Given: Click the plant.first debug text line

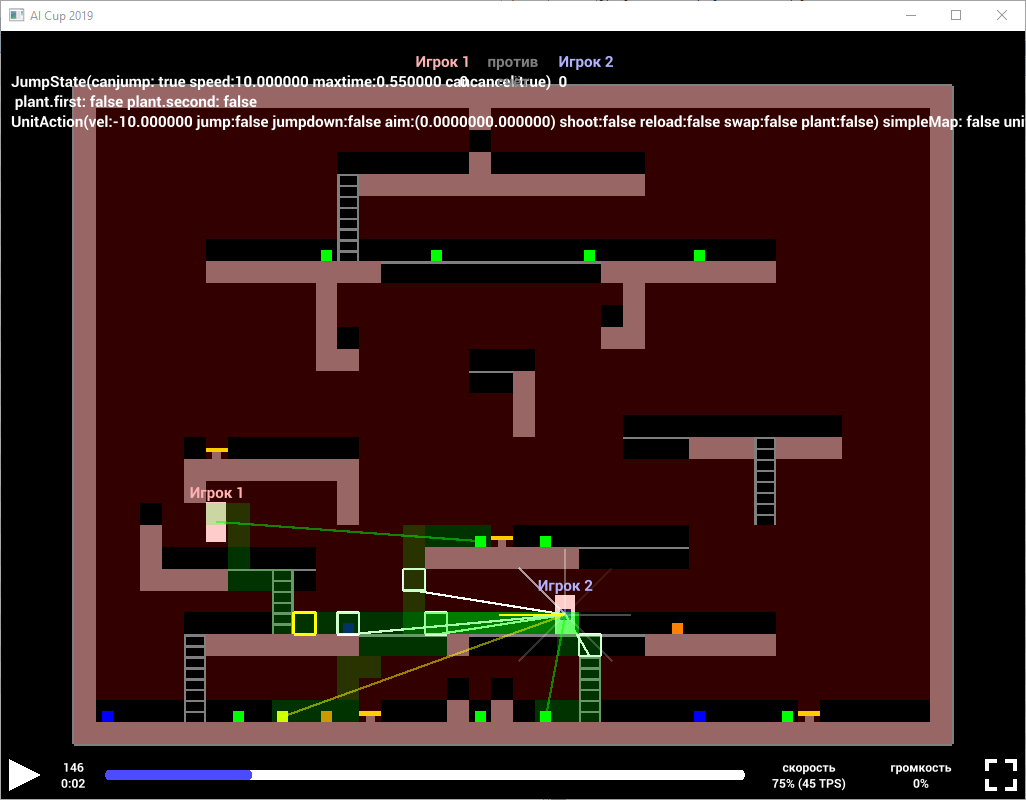Looking at the screenshot, I should click(135, 101).
